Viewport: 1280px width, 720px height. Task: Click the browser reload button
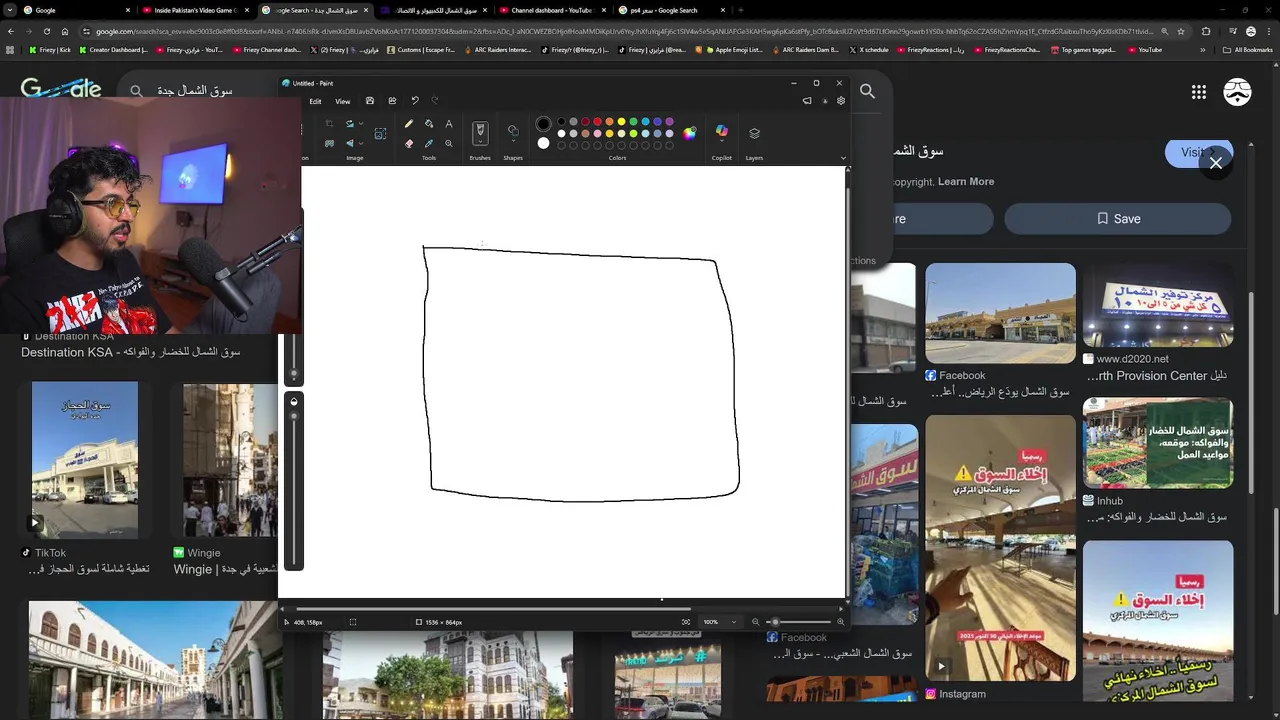[x=47, y=31]
